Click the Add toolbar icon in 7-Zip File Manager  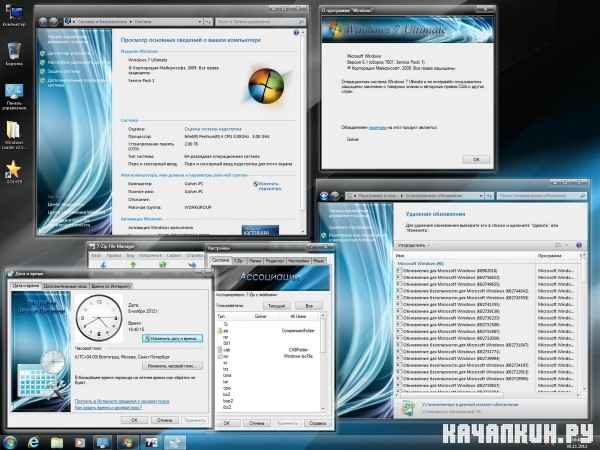pyautogui.click(x=103, y=264)
